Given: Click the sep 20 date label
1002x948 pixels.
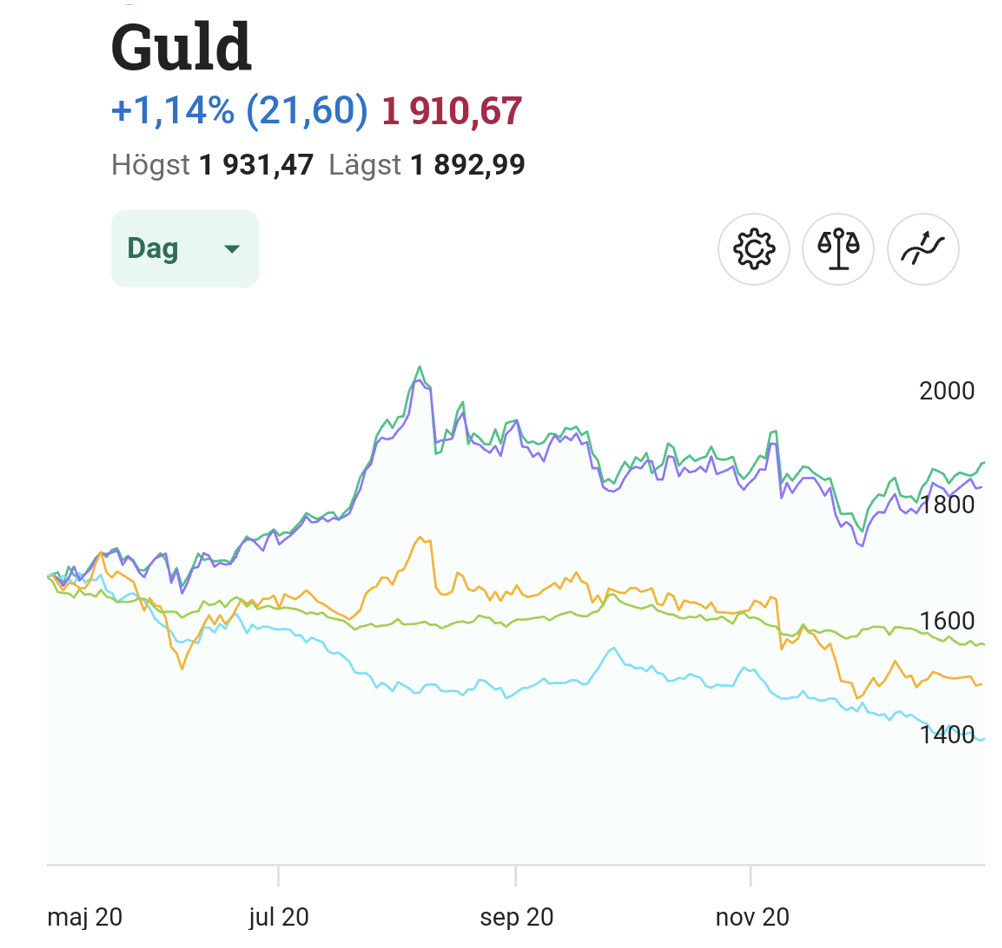Looking at the screenshot, I should 516,916.
